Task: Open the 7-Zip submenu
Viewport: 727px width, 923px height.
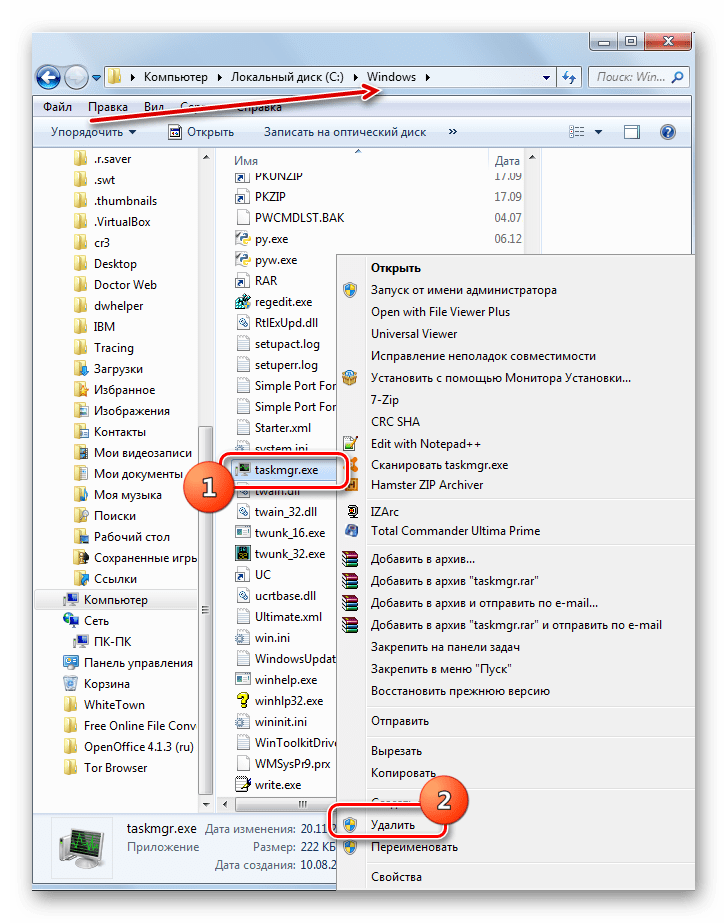Action: 384,400
